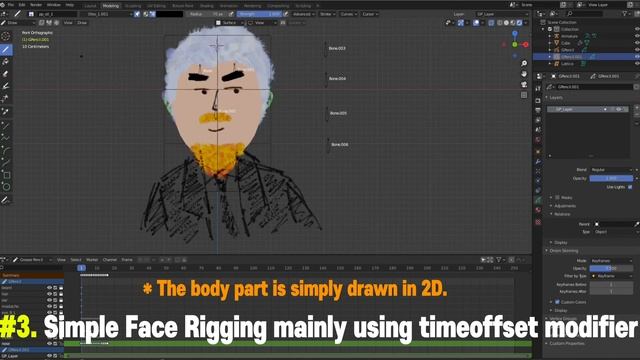Open the Blend mode dropdown
640x360 pixels.
tap(611, 170)
